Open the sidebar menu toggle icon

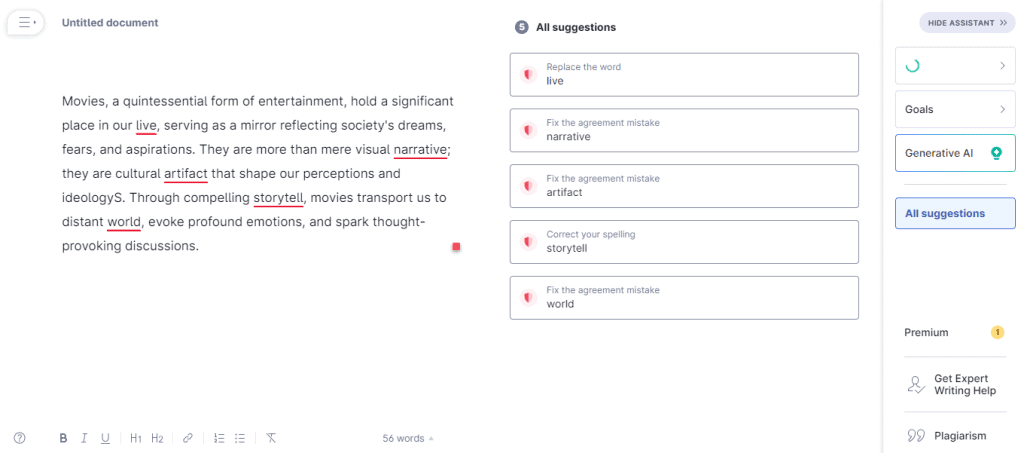26,22
